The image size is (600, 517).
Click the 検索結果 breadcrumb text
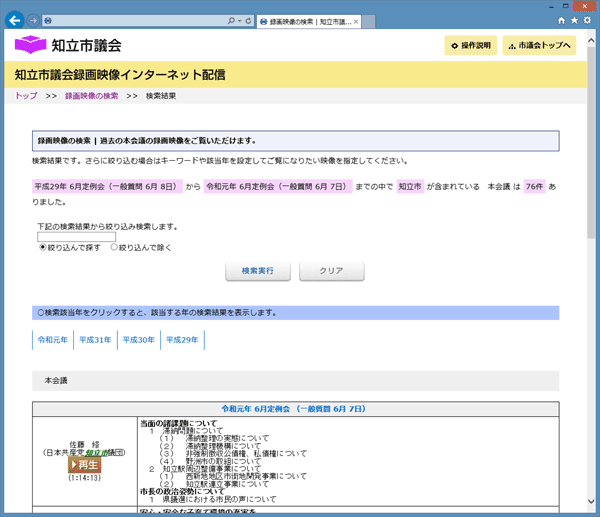click(161, 96)
